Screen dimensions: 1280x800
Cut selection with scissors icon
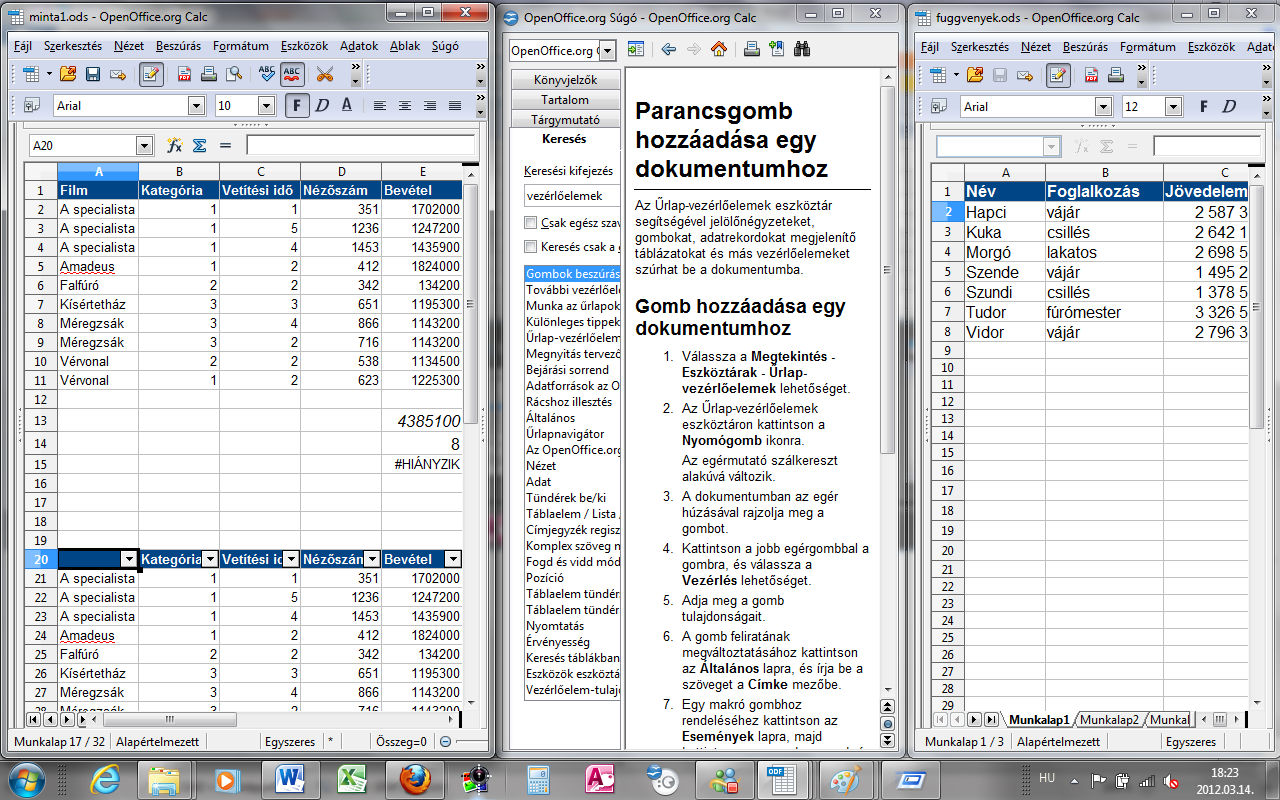(325, 74)
